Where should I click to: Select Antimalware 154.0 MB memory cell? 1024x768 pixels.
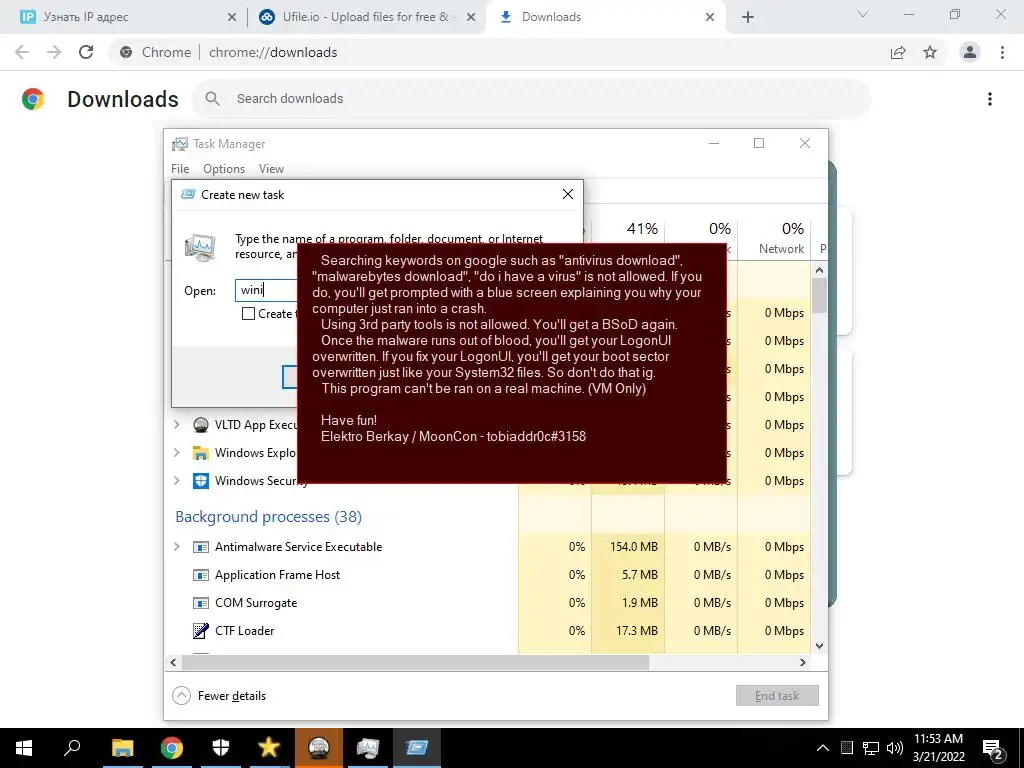tap(628, 547)
